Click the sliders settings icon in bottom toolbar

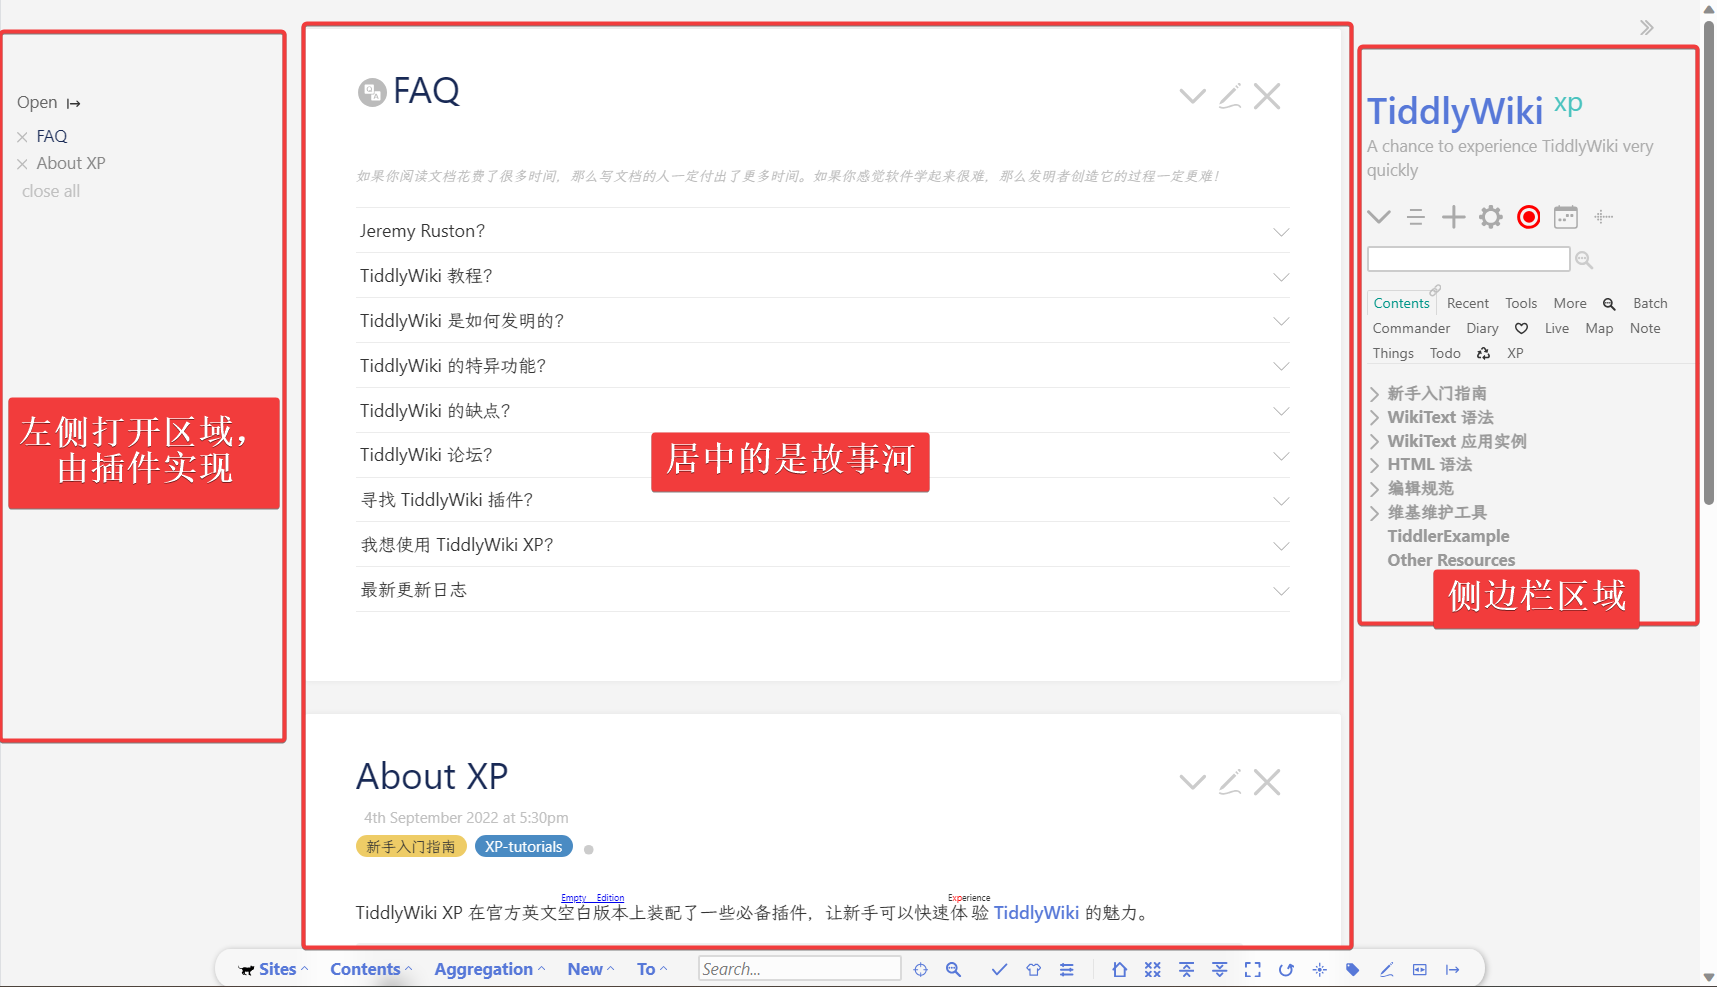(1067, 969)
